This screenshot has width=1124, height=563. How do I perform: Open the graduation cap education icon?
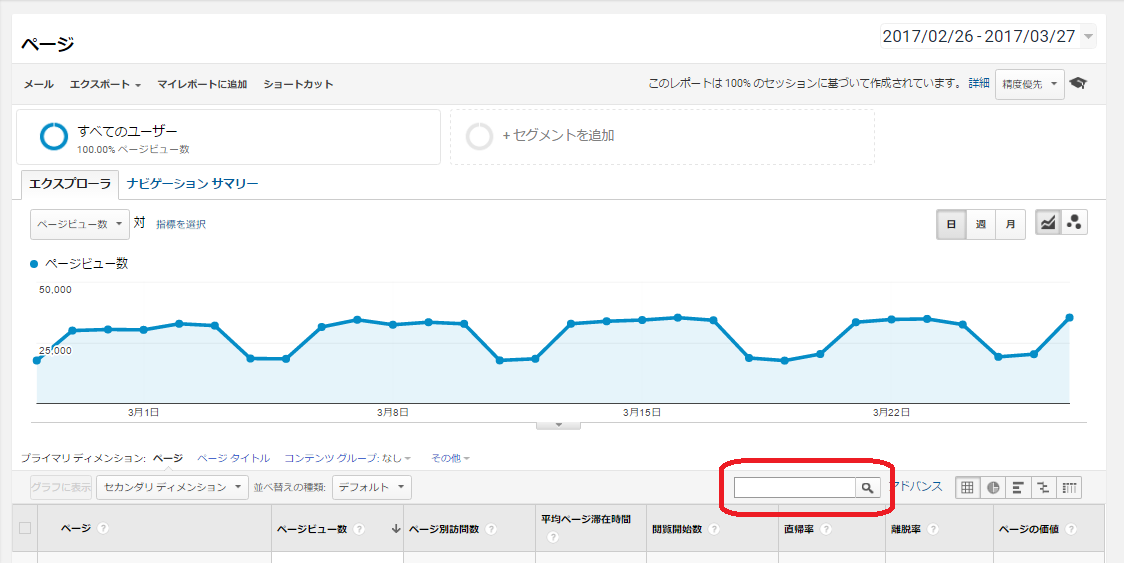click(x=1078, y=84)
